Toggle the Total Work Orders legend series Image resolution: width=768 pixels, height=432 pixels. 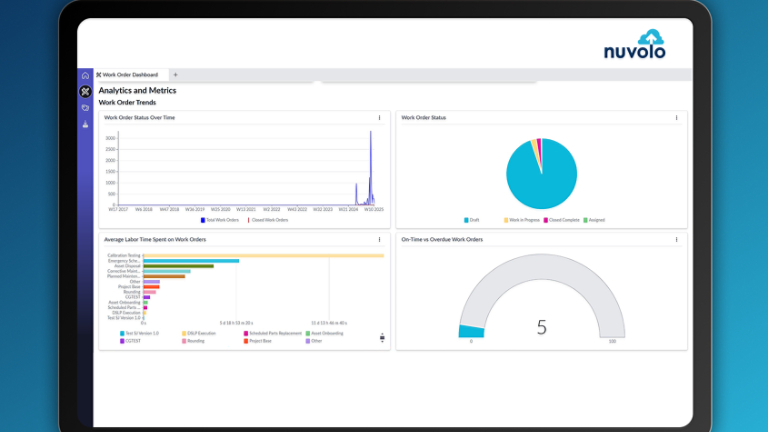pyautogui.click(x=219, y=220)
